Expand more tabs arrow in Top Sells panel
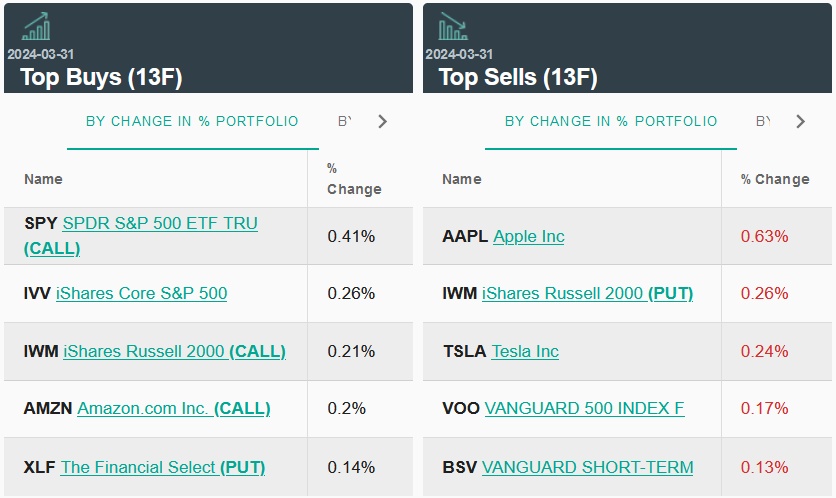The image size is (836, 498). tap(800, 121)
